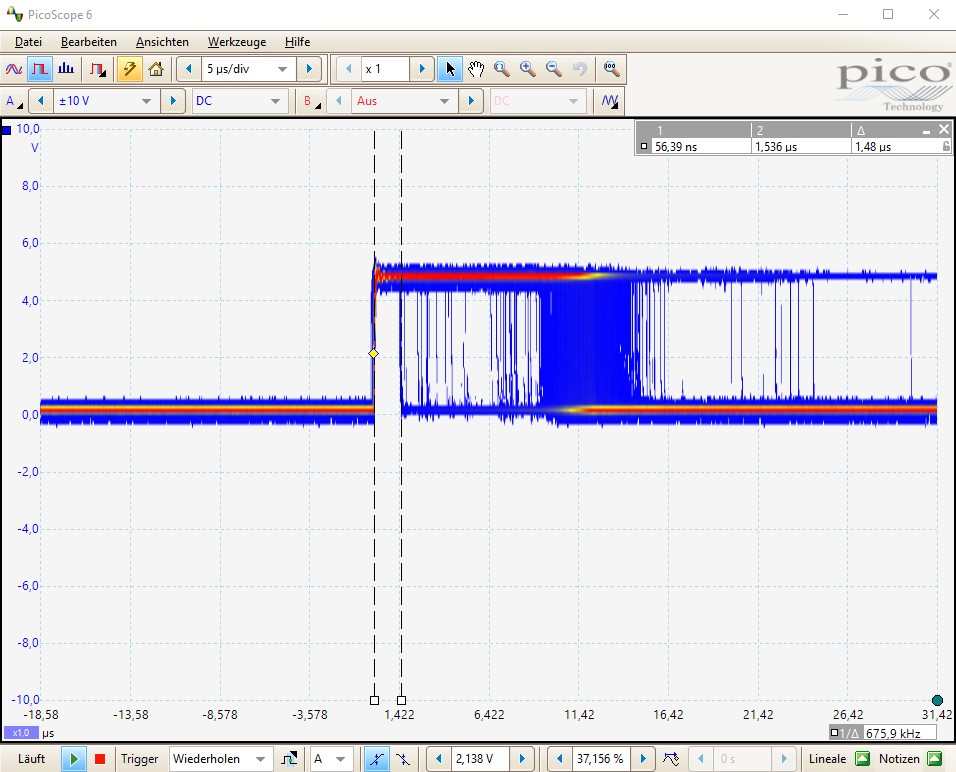Decrease pre-trigger 37,156 %
The image size is (956, 772).
(559, 759)
